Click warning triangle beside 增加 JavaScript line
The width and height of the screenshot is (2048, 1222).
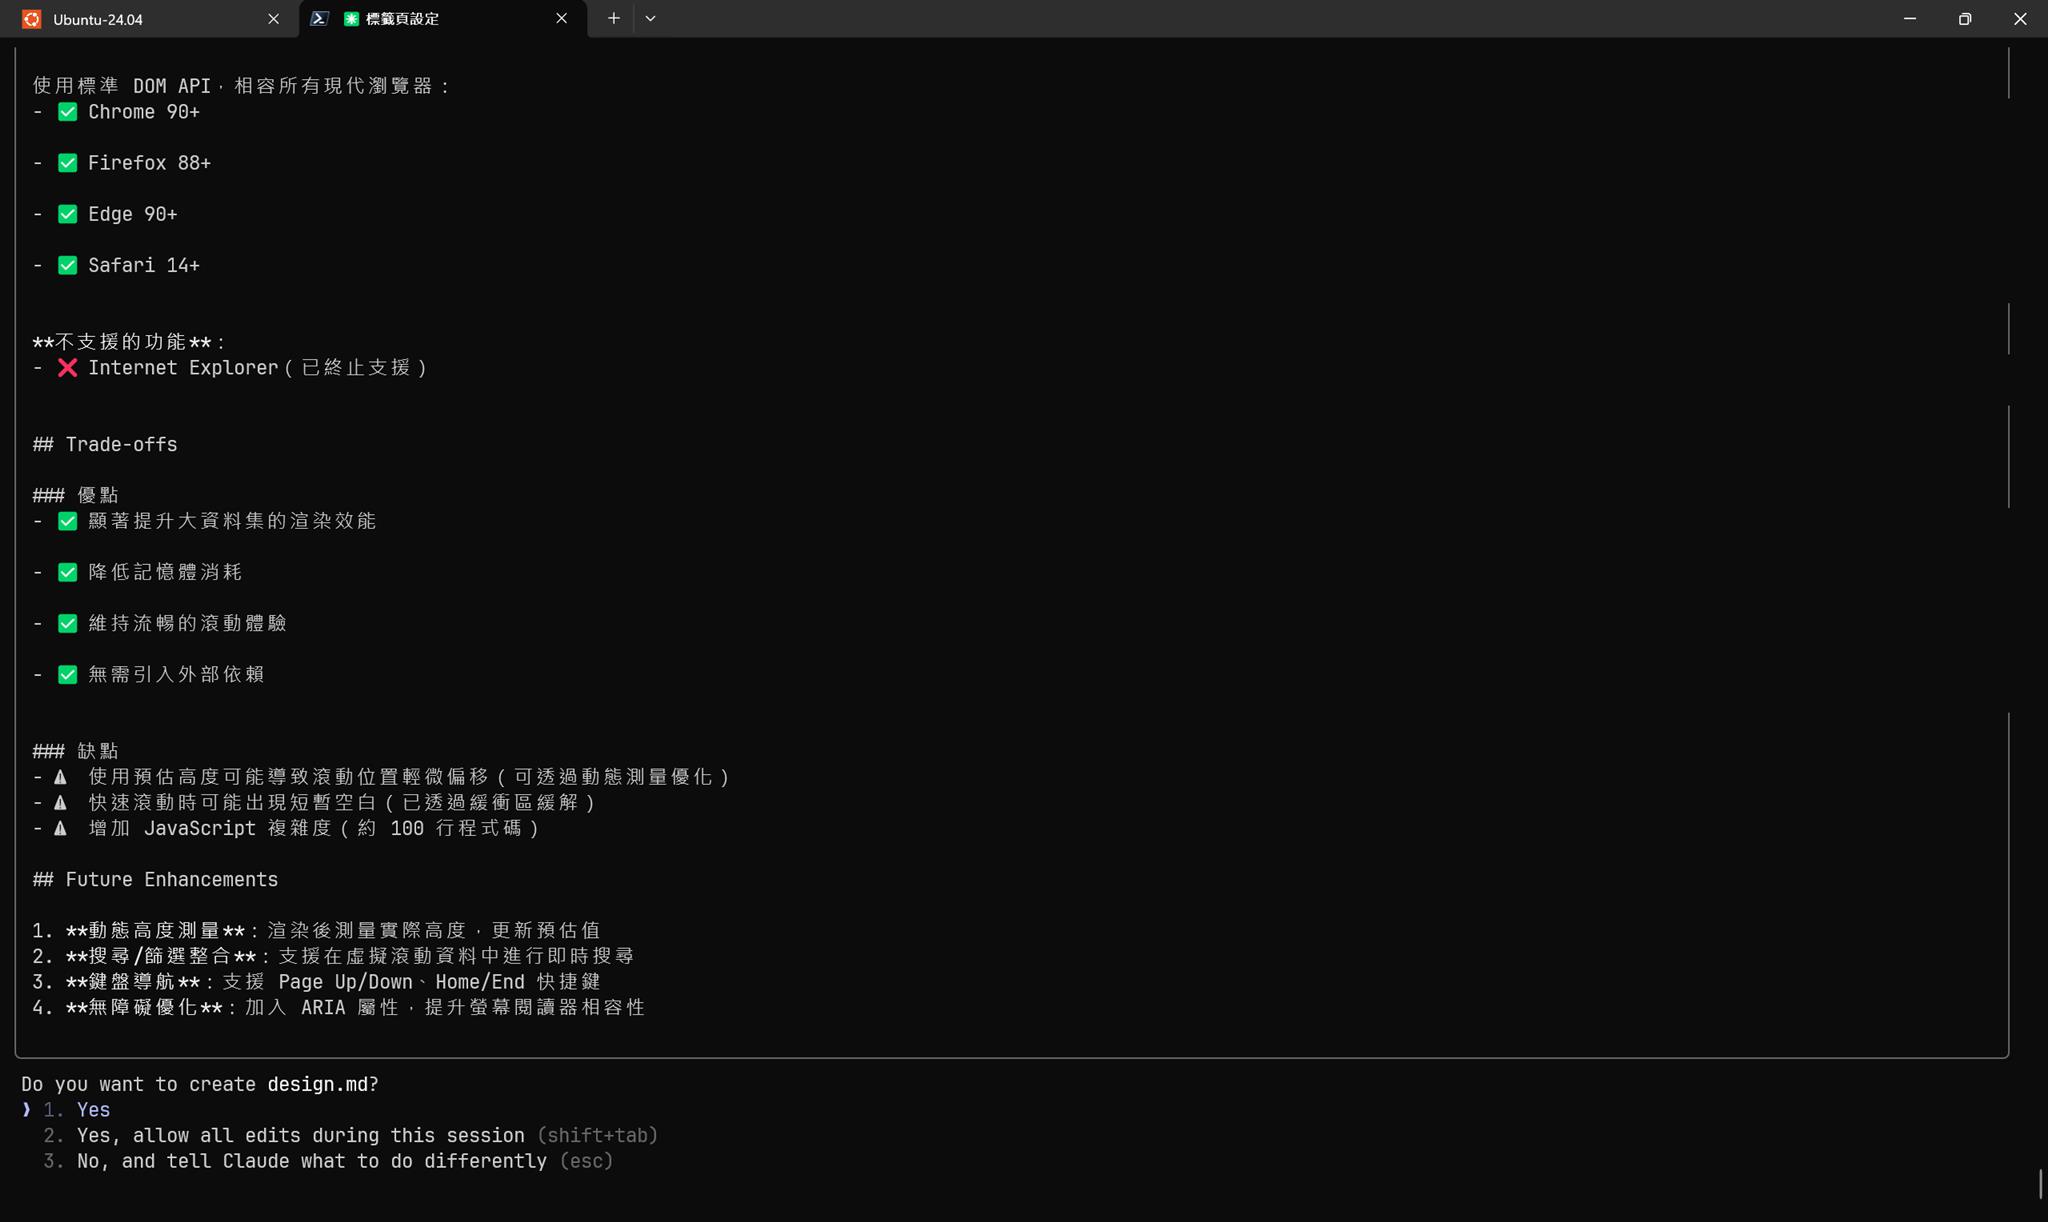click(60, 829)
